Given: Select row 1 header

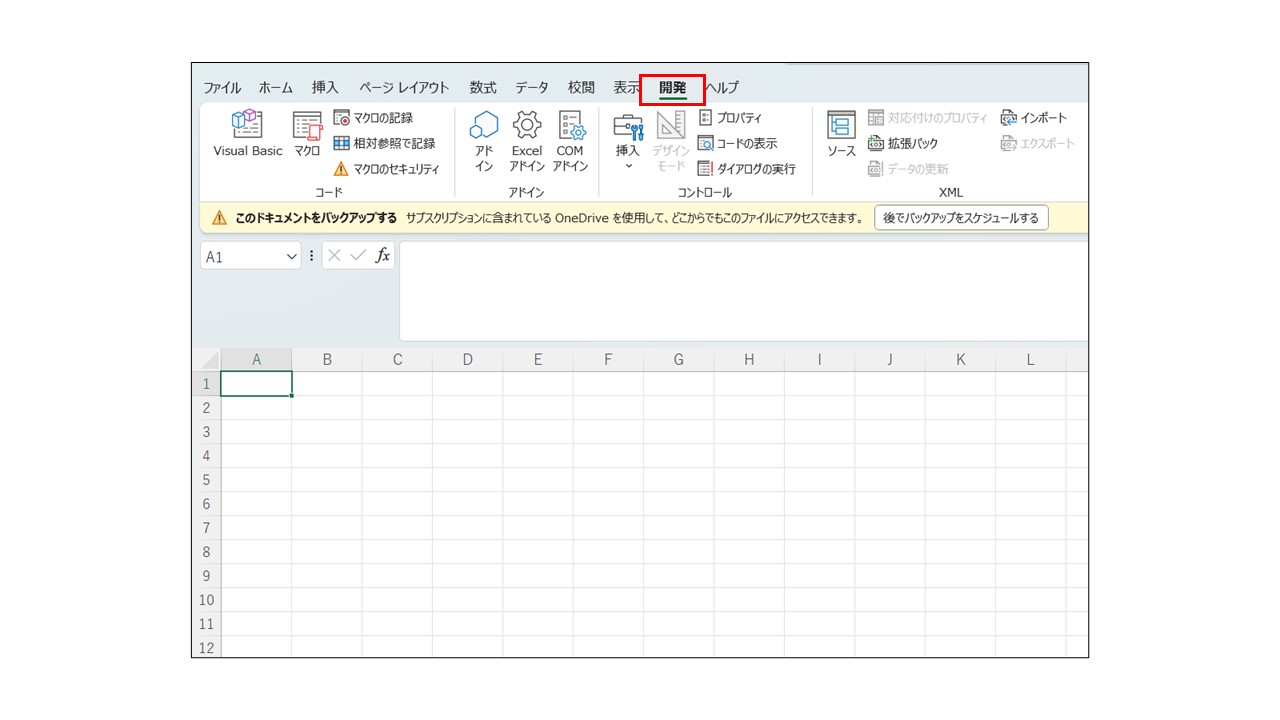Looking at the screenshot, I should point(207,384).
